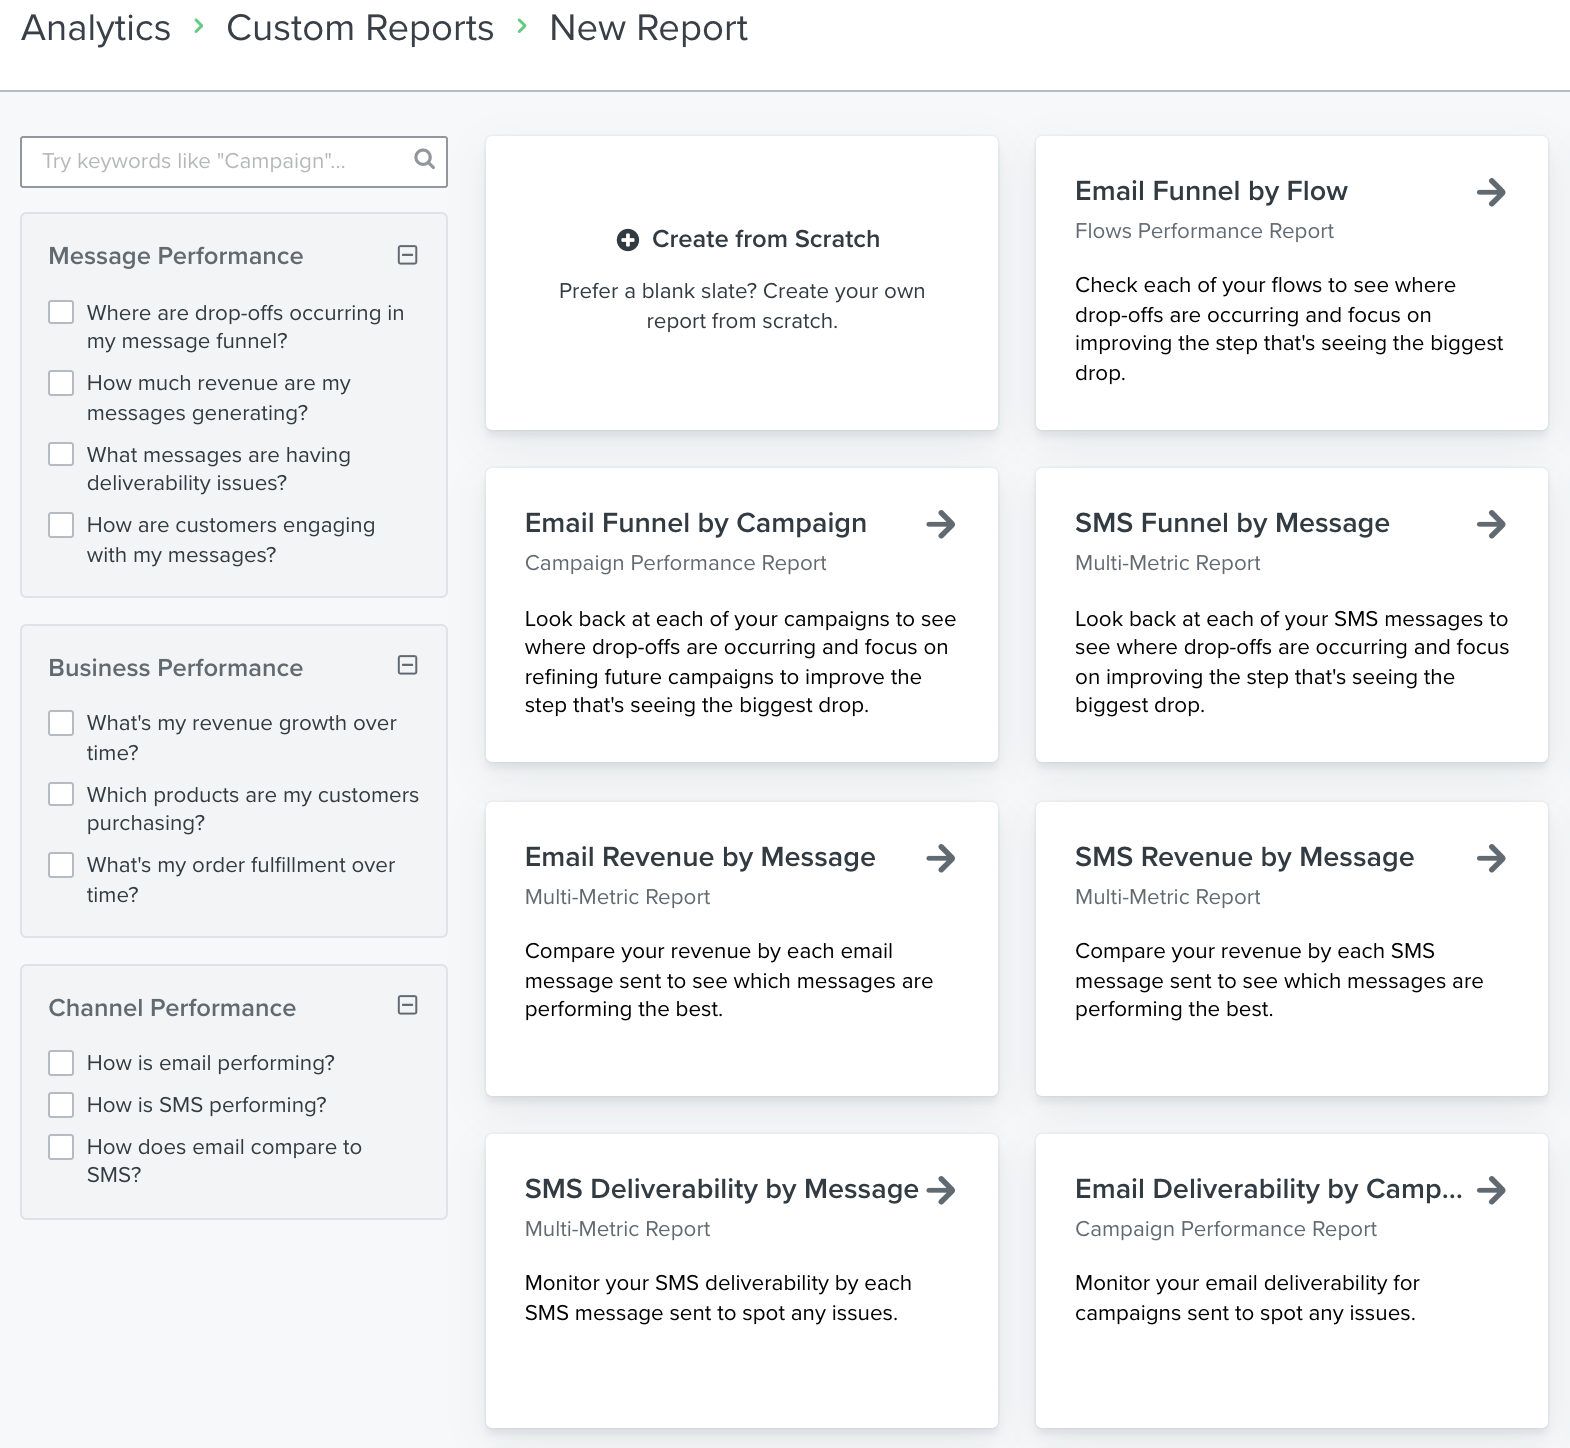Viewport: 1570px width, 1448px height.
Task: Collapse the Channel Performance section
Action: coord(407,1005)
